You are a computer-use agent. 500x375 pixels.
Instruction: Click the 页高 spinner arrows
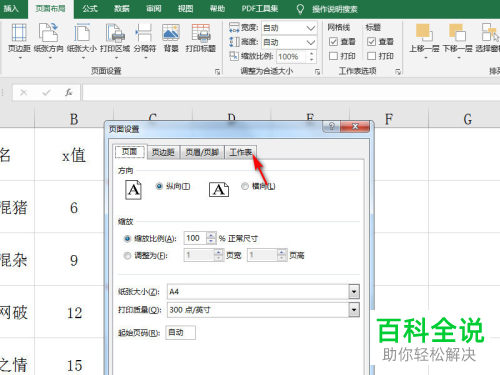click(x=282, y=255)
